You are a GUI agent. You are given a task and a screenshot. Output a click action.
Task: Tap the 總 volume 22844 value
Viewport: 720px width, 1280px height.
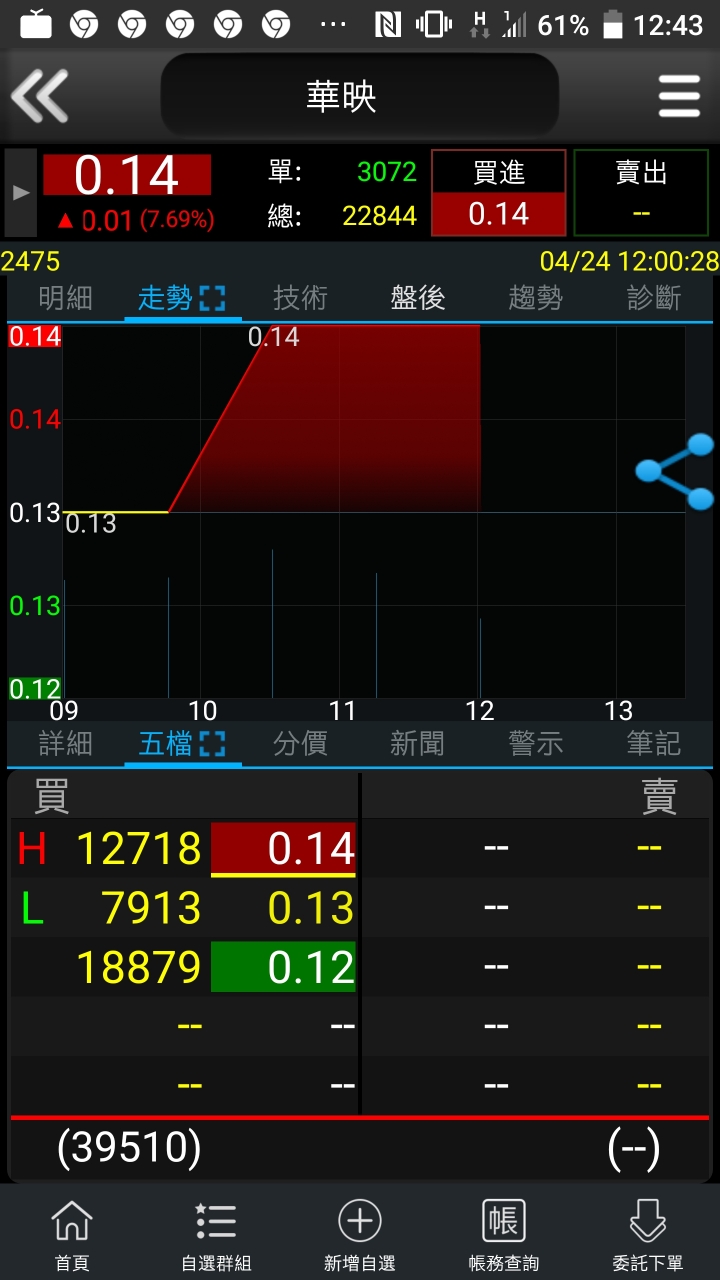pos(380,215)
